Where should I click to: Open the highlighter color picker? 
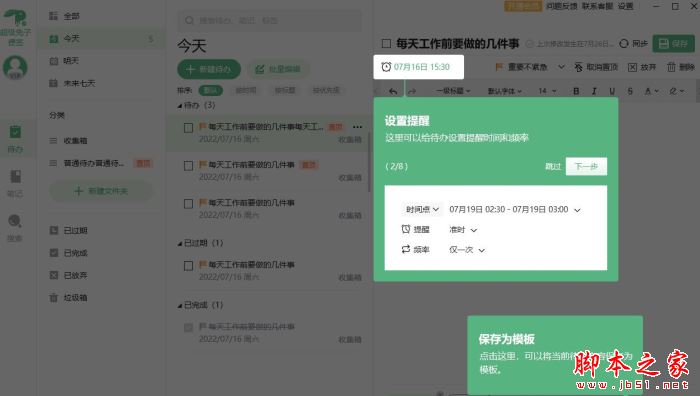[x=676, y=91]
